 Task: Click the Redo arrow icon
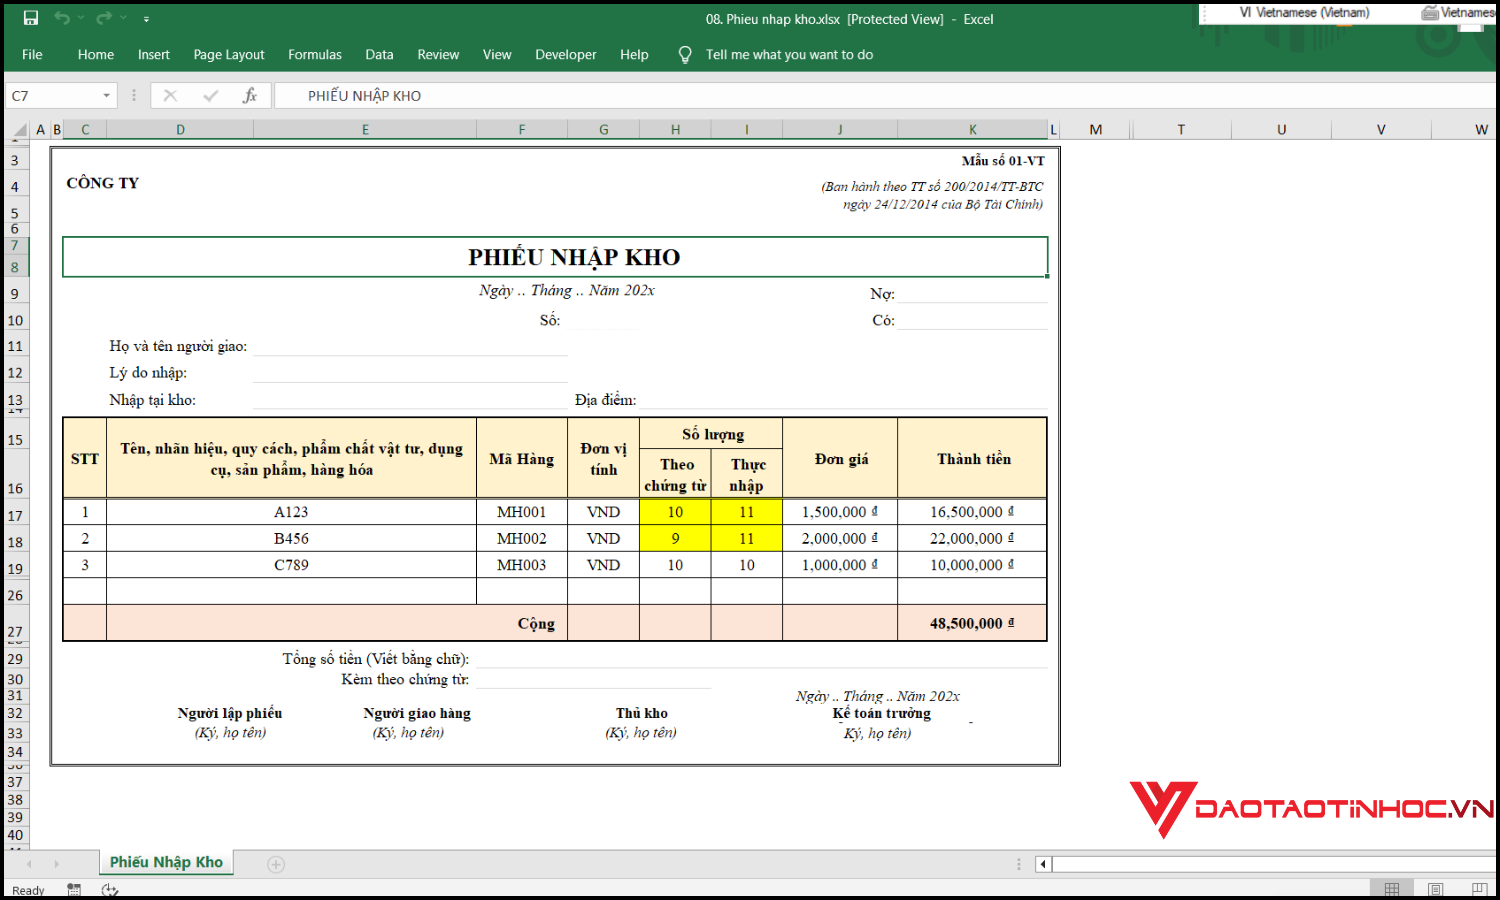coord(104,18)
